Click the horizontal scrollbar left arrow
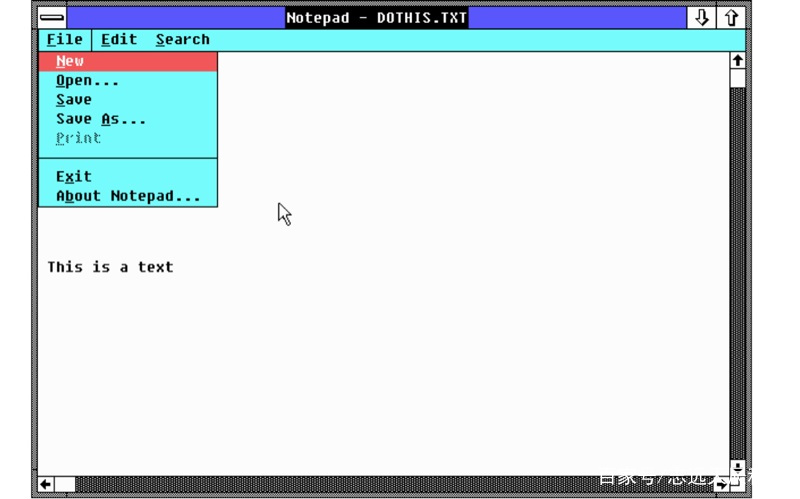Viewport: 800px width, 499px height. pyautogui.click(x=46, y=484)
